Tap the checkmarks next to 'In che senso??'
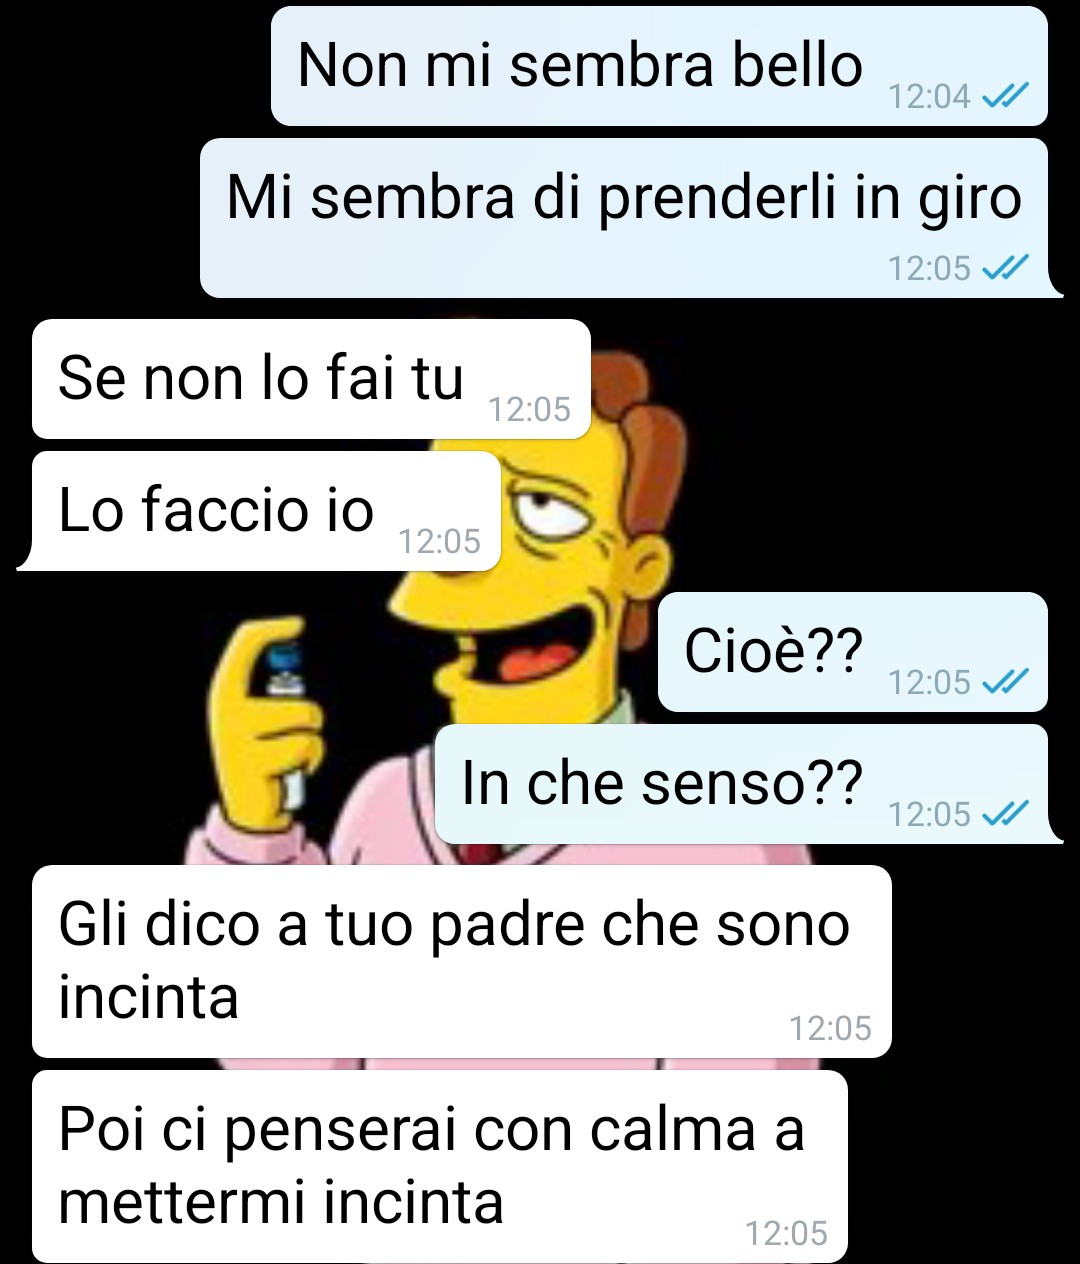This screenshot has width=1080, height=1264. (x=1005, y=814)
